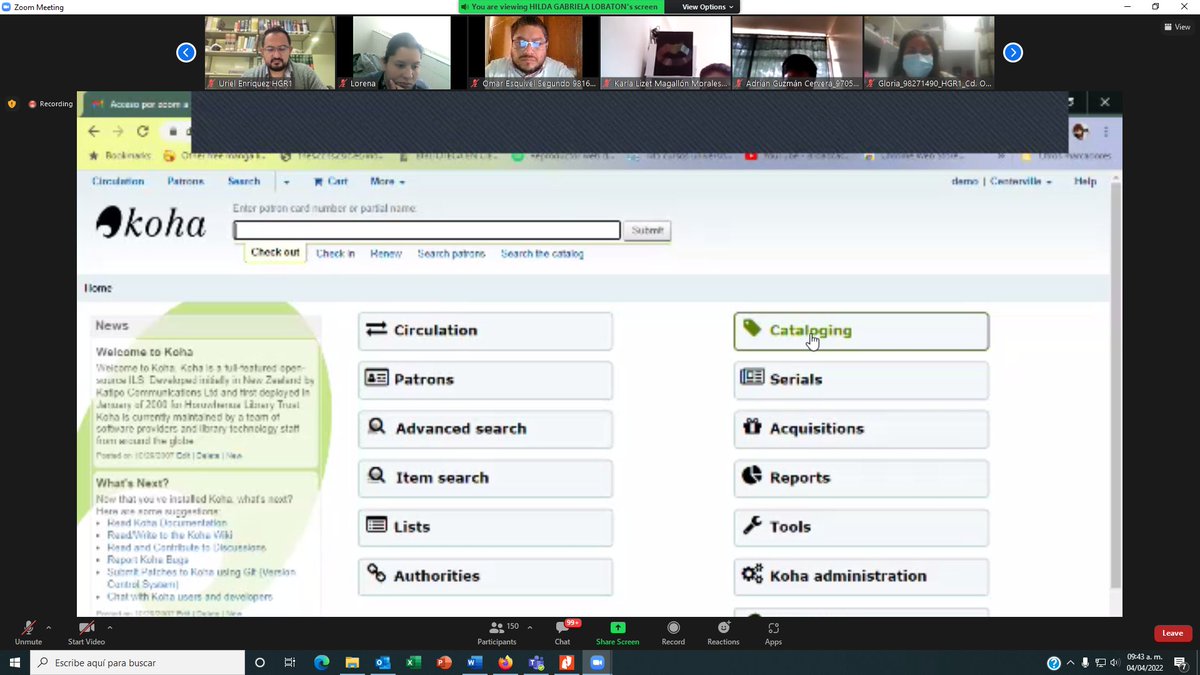Select the Check out tab
Screen dimensions: 1200x675
pos(275,253)
